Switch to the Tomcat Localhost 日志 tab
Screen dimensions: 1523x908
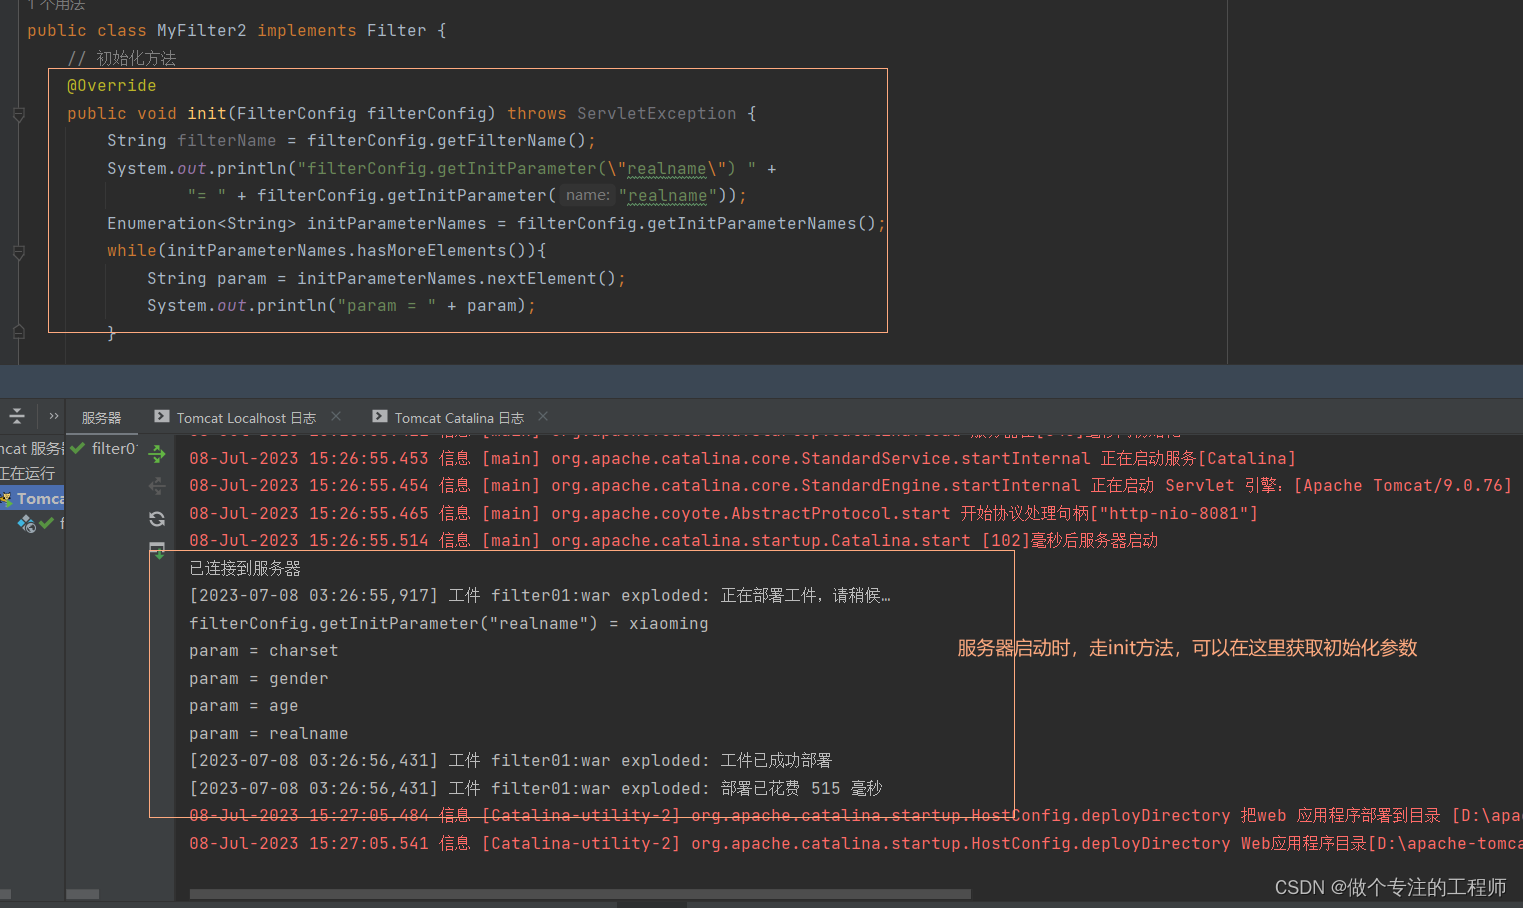[244, 417]
